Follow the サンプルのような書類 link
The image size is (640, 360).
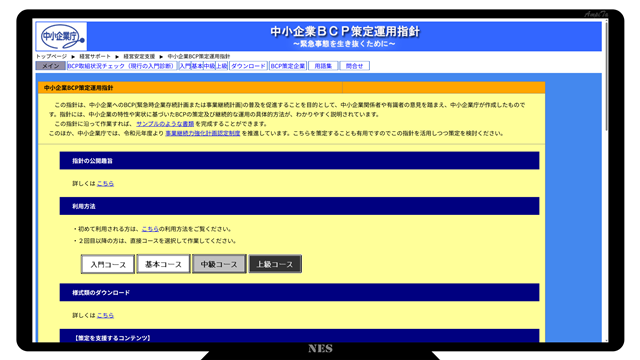pos(165,124)
